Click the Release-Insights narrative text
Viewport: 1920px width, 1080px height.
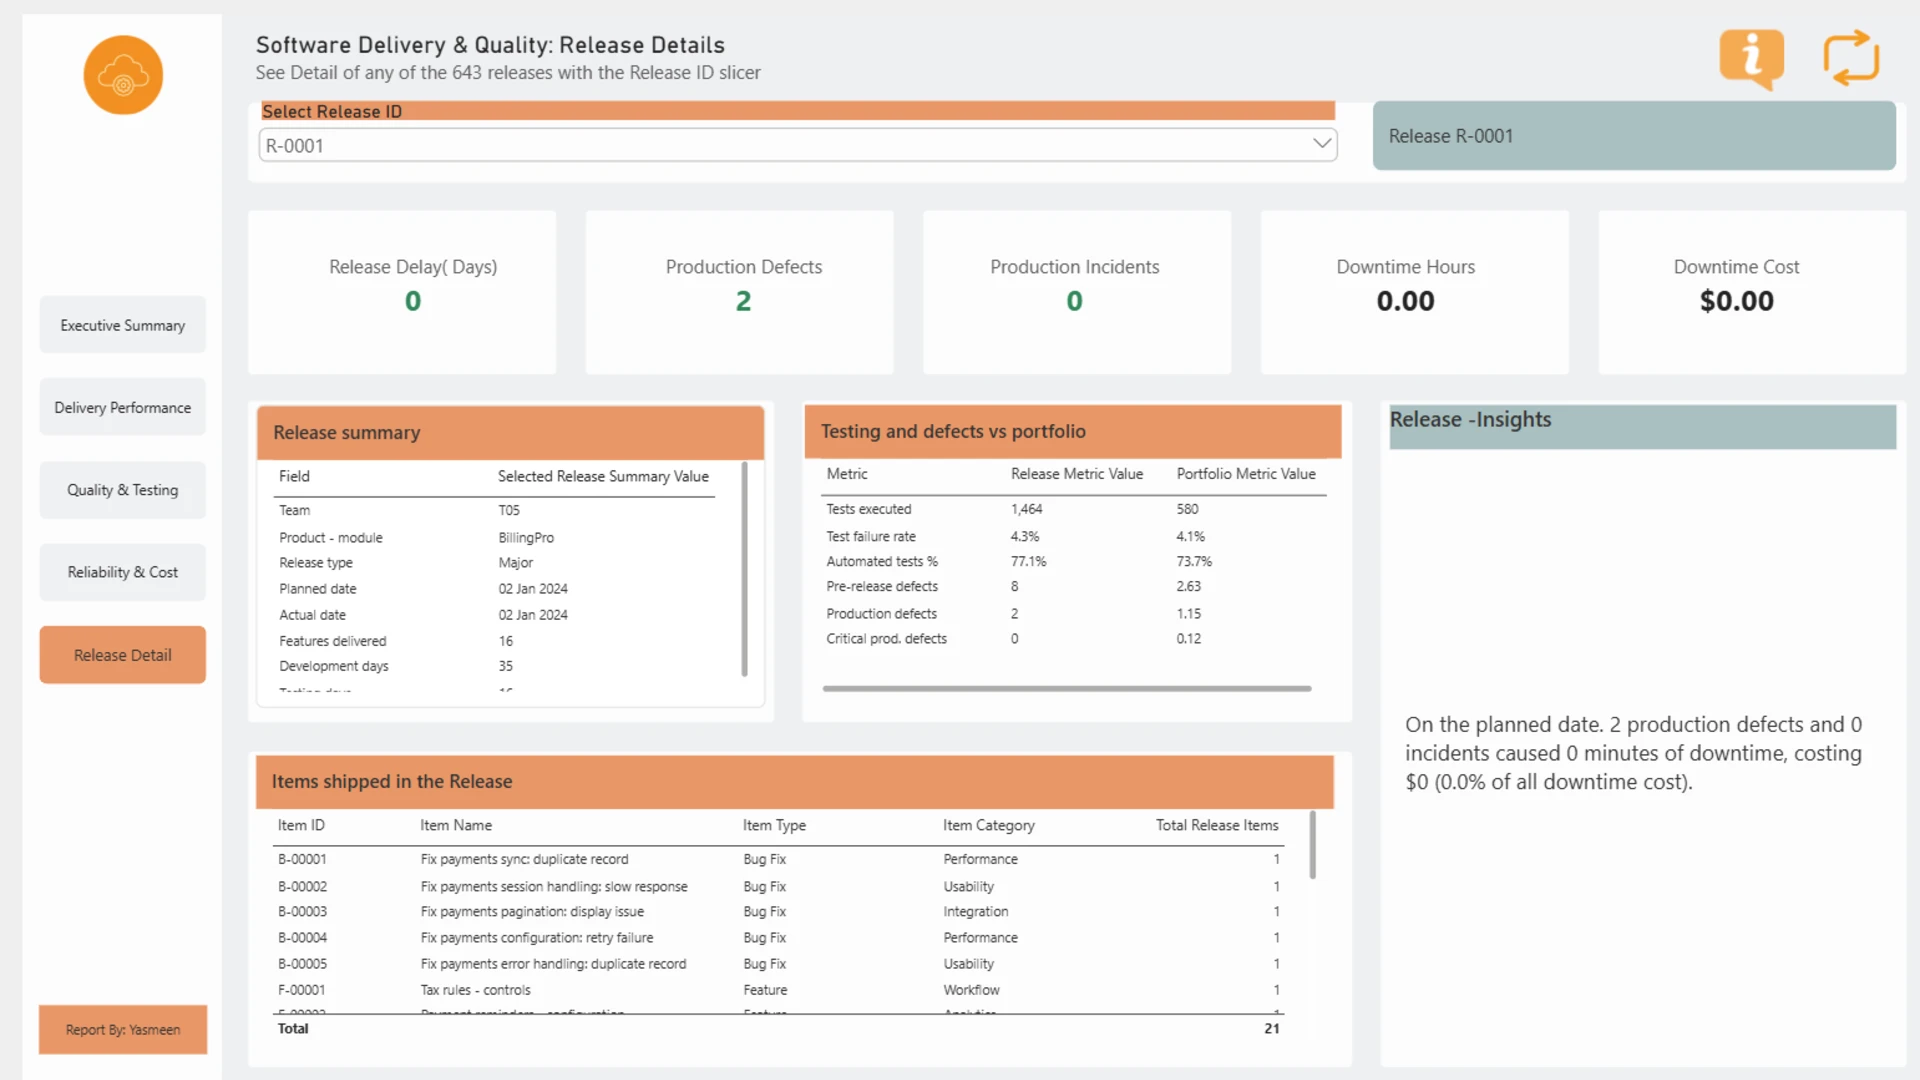coord(1633,753)
